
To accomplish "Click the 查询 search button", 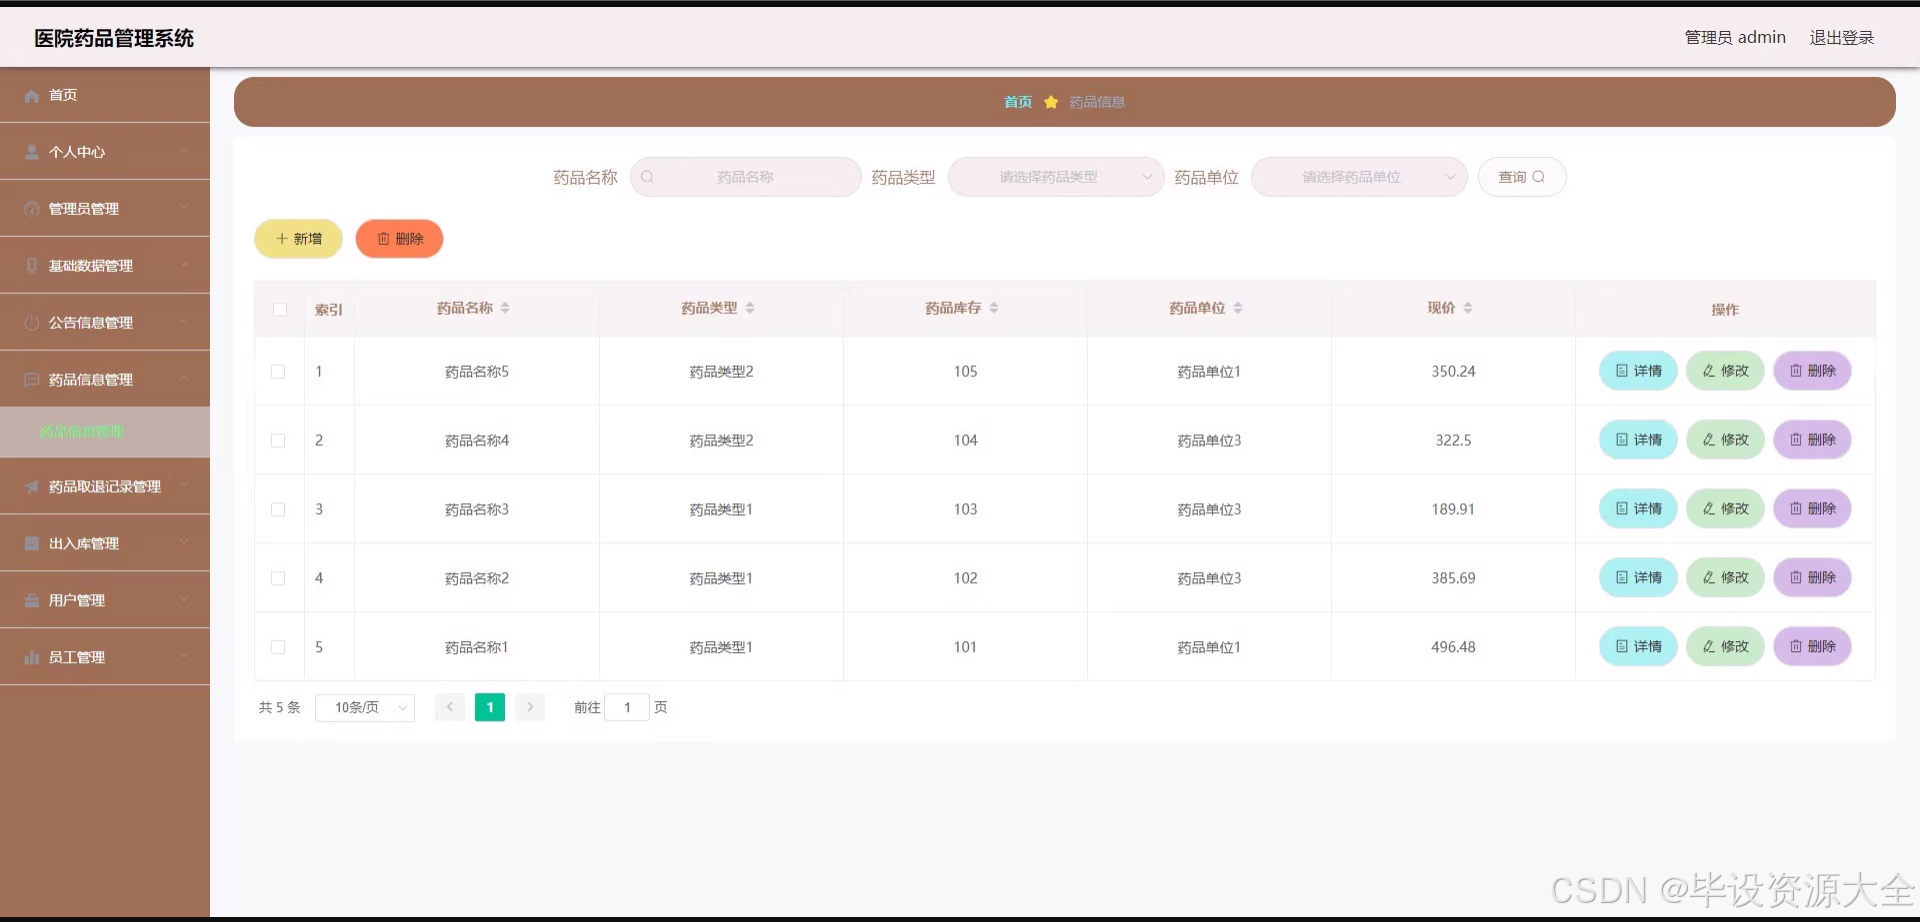I will (1522, 177).
